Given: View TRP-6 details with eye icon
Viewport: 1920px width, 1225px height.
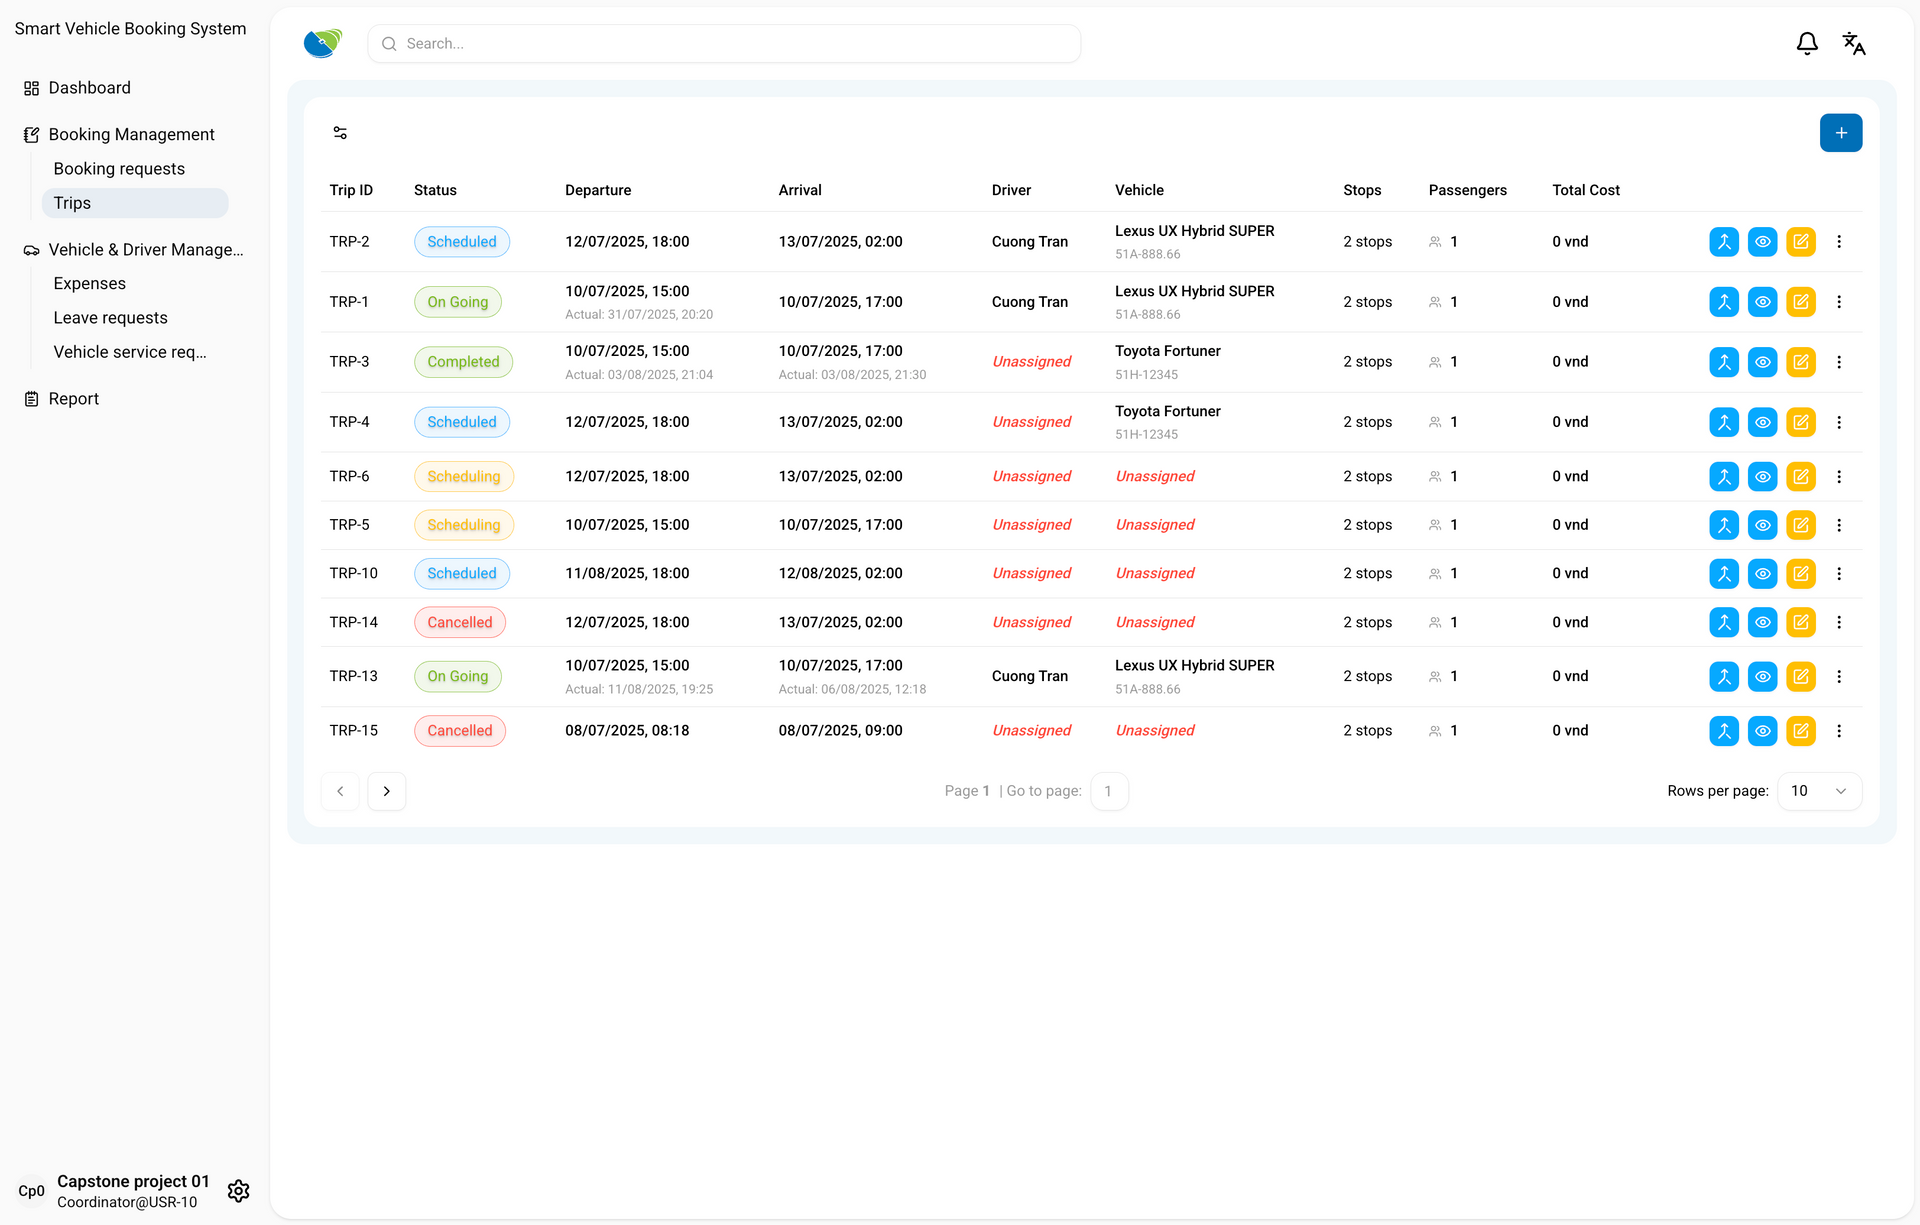Looking at the screenshot, I should point(1762,477).
